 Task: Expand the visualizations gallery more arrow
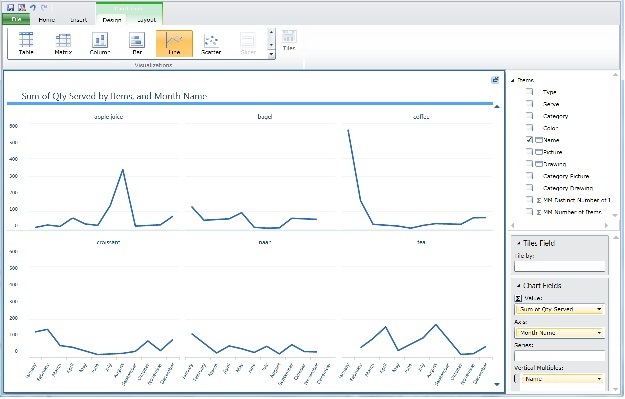271,54
